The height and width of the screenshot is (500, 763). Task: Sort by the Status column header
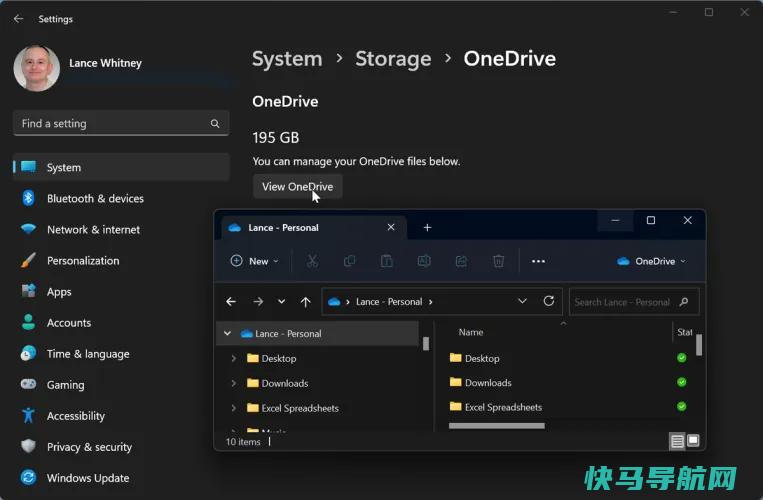684,332
